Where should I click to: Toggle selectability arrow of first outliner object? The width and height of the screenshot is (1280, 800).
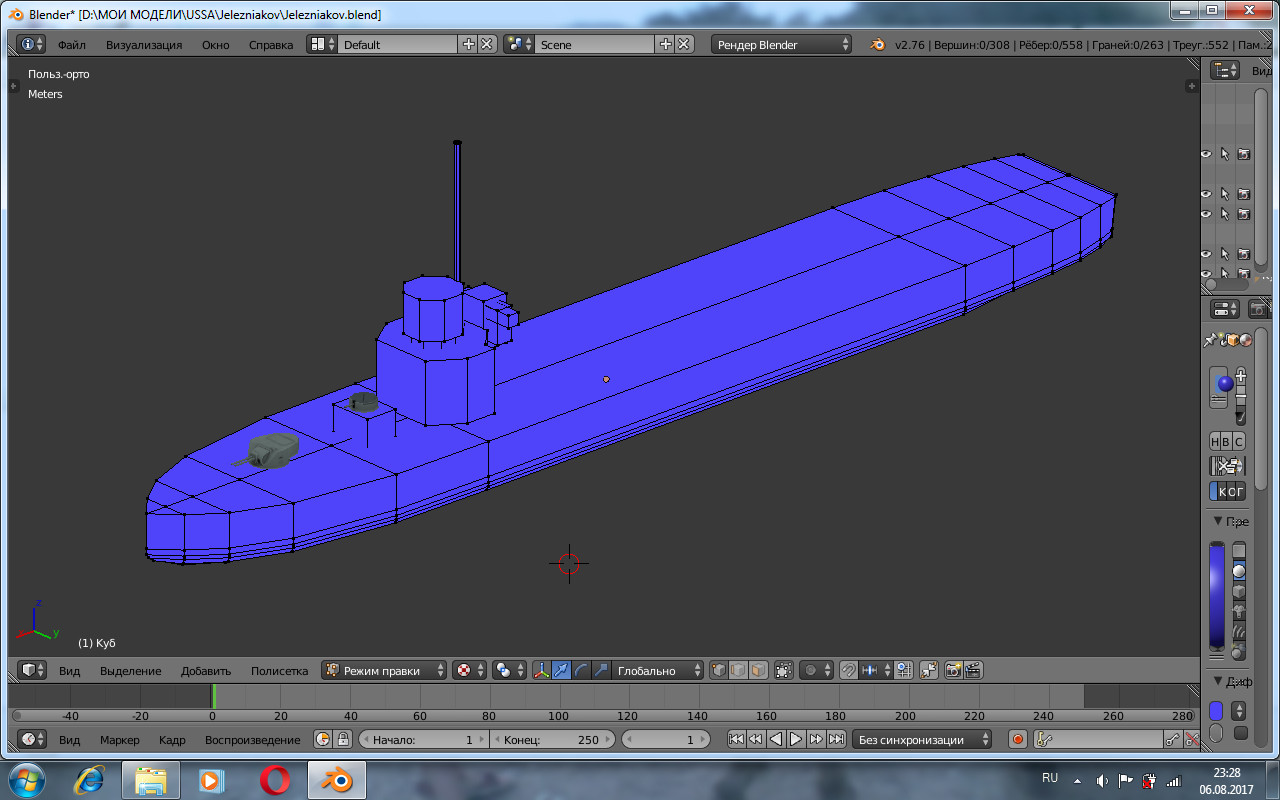(x=1225, y=154)
